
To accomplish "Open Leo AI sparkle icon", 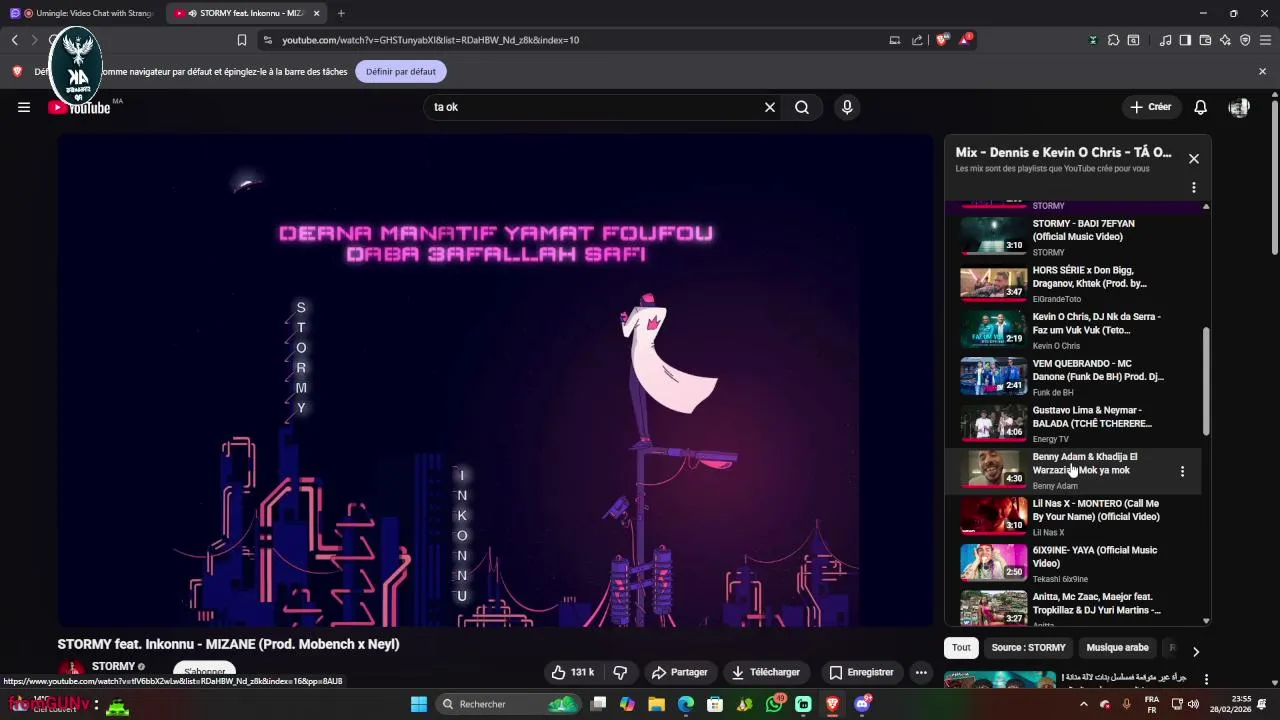I will pos(1225,40).
